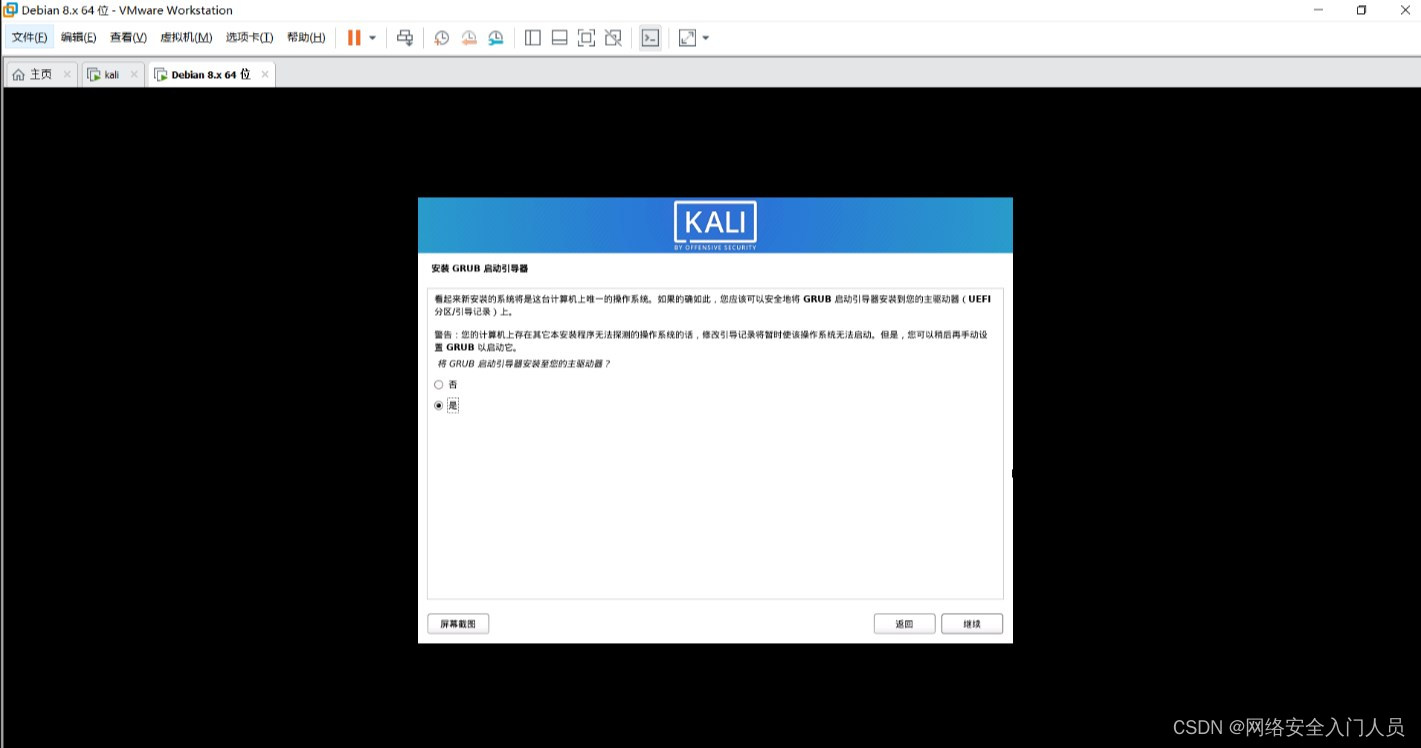Viewport: 1421px width, 748px height.
Task: Show the Thumbnail Bar icon
Action: 558,37
